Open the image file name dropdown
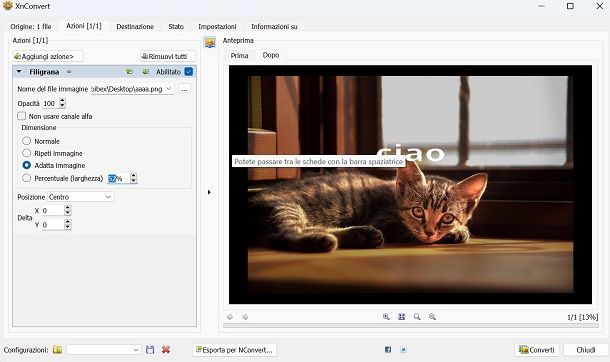This screenshot has height=362, width=610. (169, 89)
